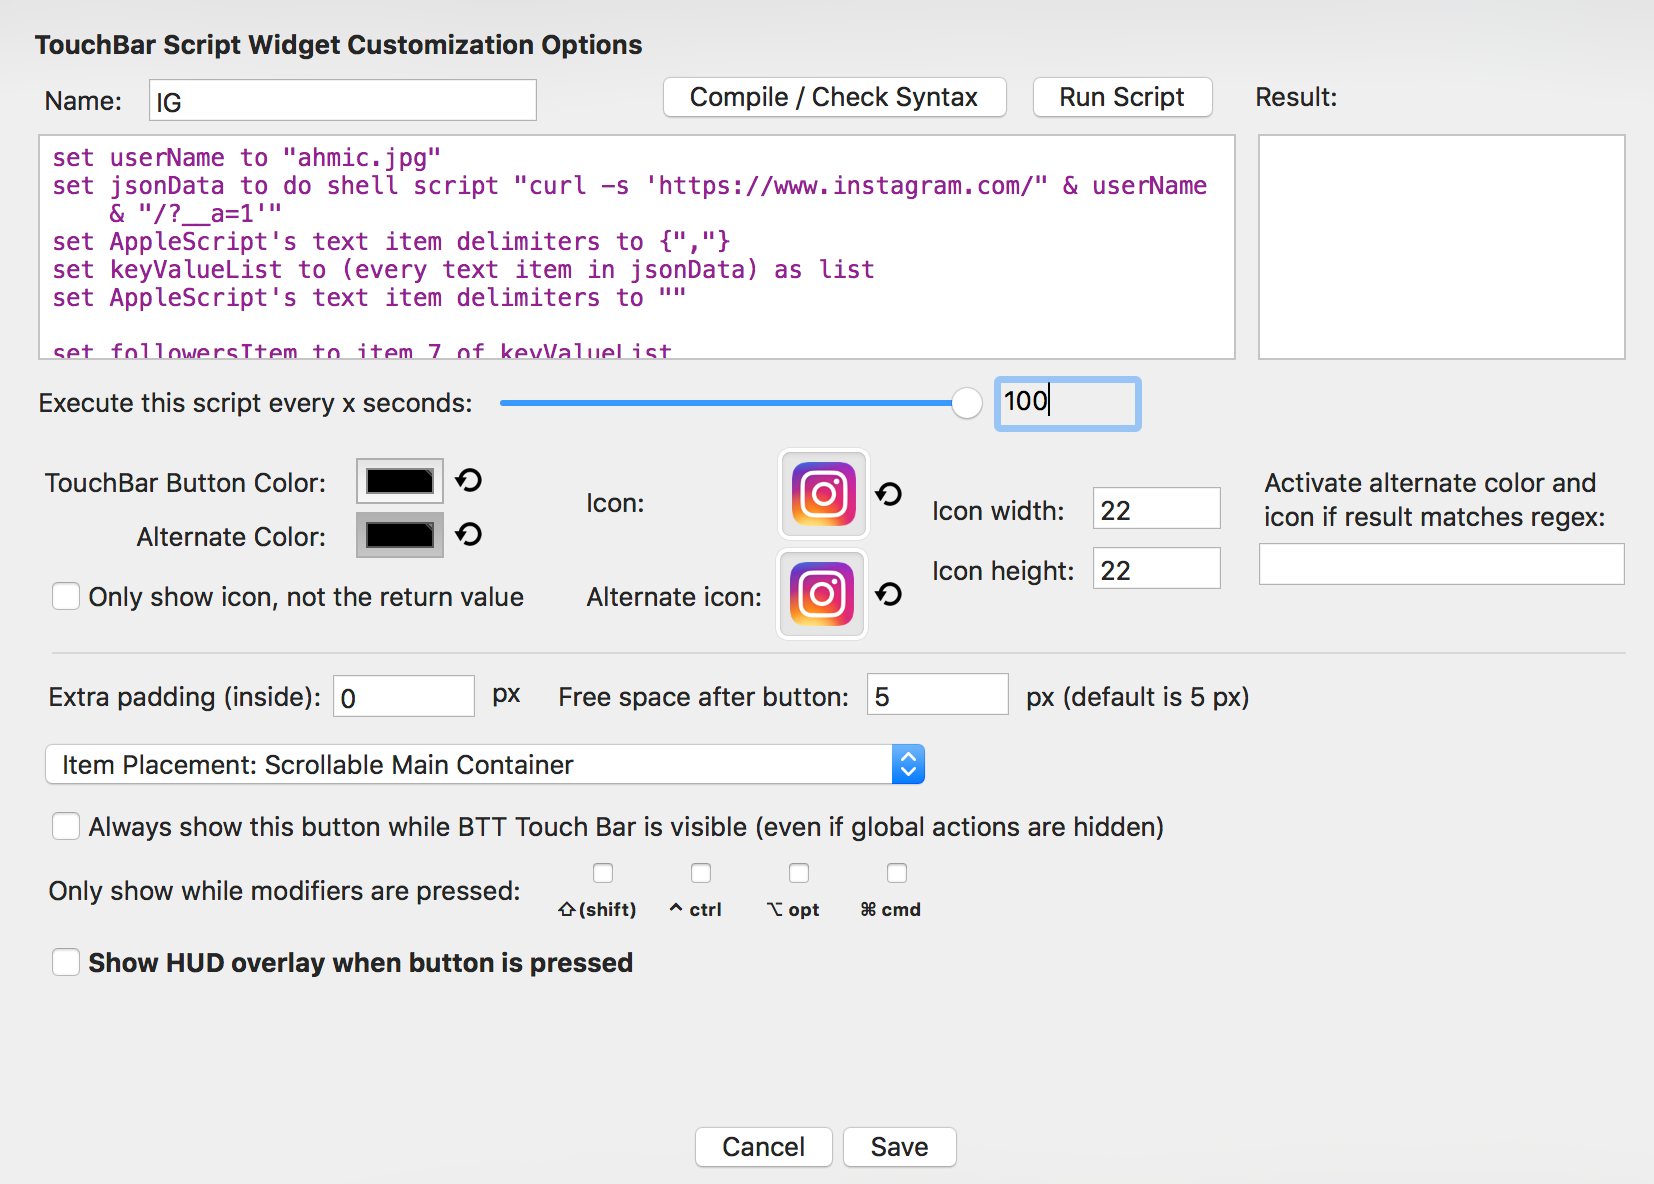
Task: Reset the Alternate Color
Action: pyautogui.click(x=469, y=535)
